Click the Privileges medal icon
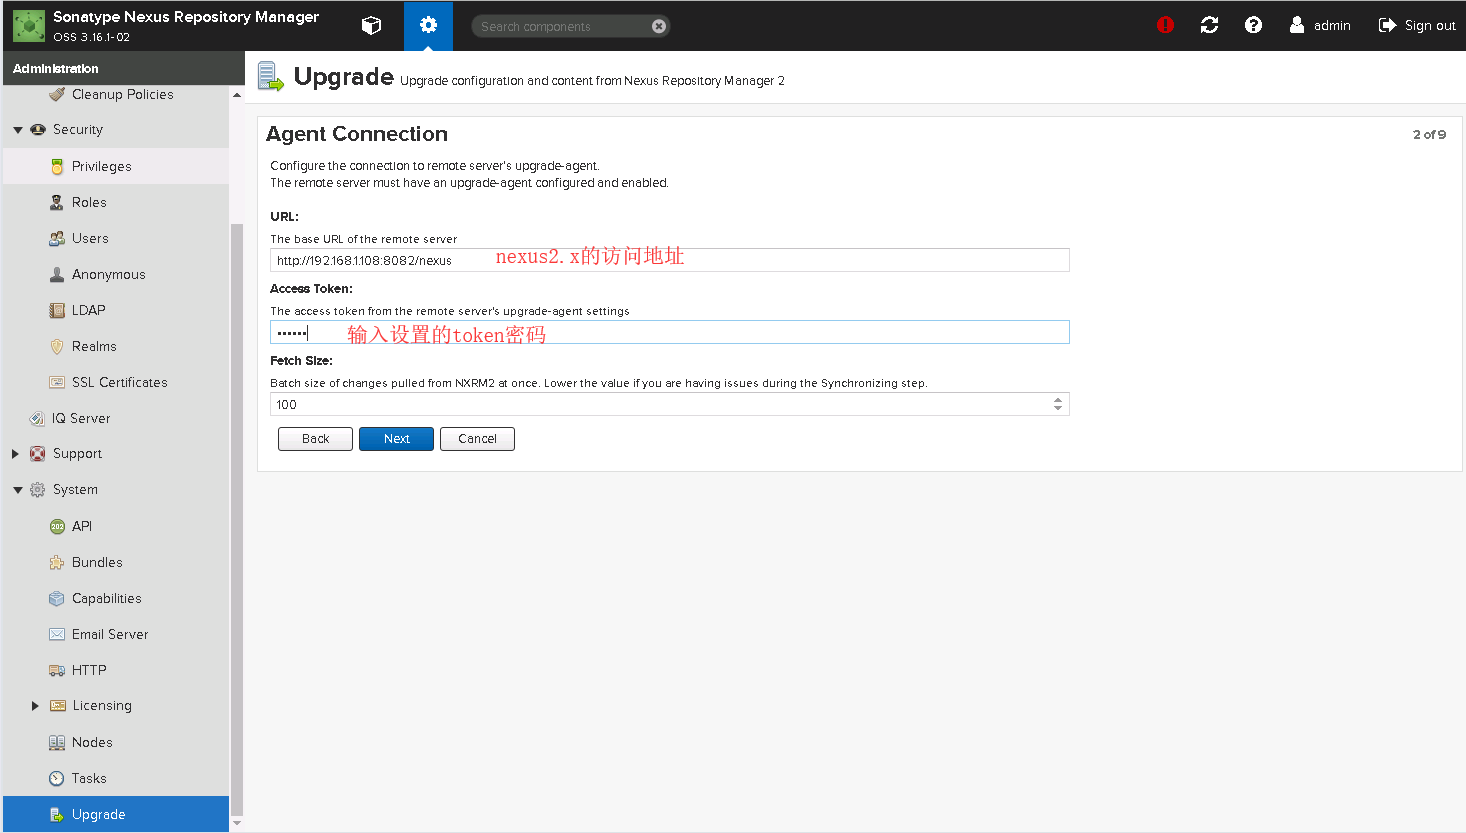This screenshot has width=1466, height=833. pyautogui.click(x=57, y=166)
